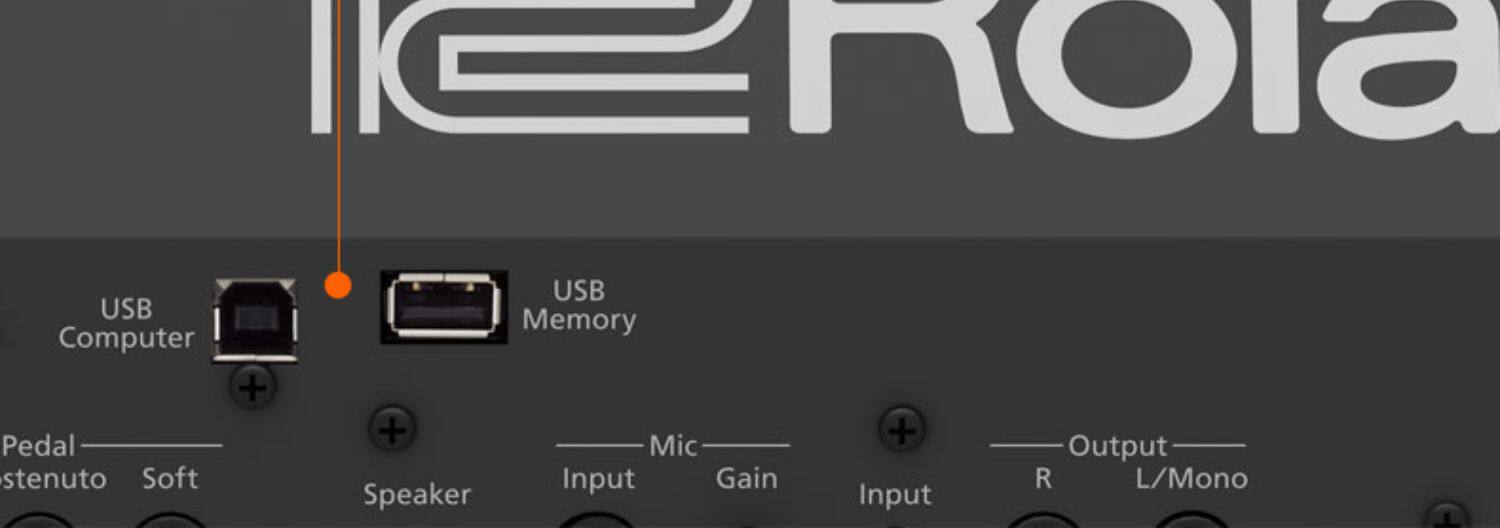Click the USB Memory label text
This screenshot has width=1500, height=528.
579,305
